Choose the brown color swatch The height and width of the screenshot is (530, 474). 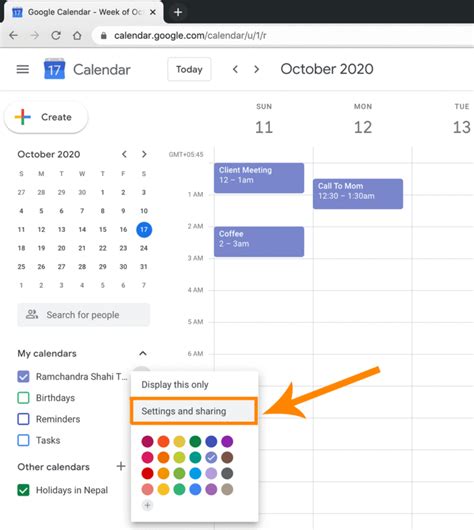(x=227, y=457)
